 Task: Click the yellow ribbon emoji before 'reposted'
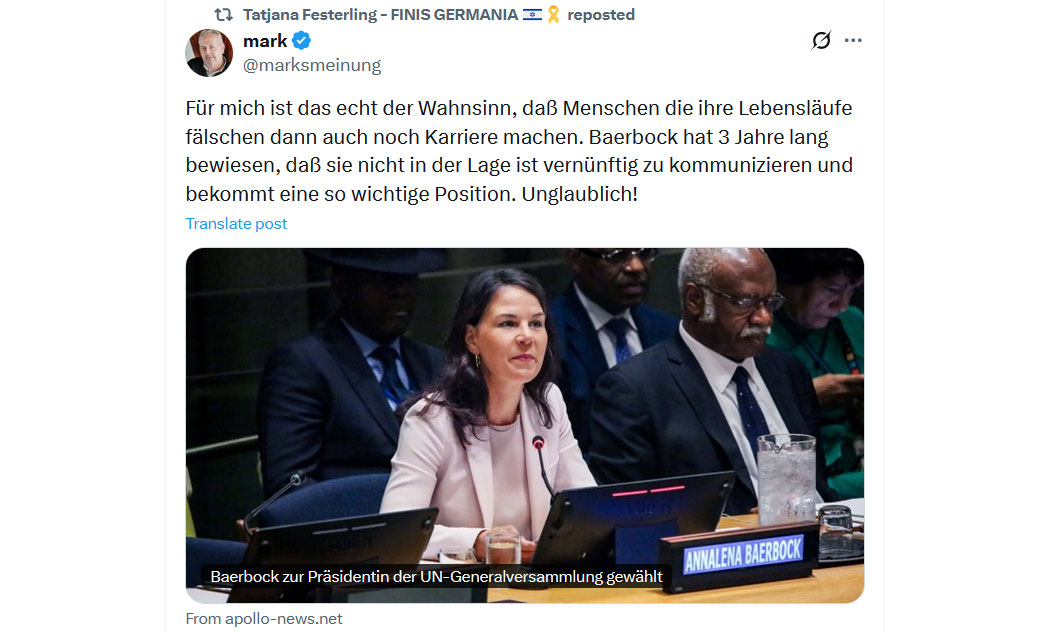pos(553,15)
